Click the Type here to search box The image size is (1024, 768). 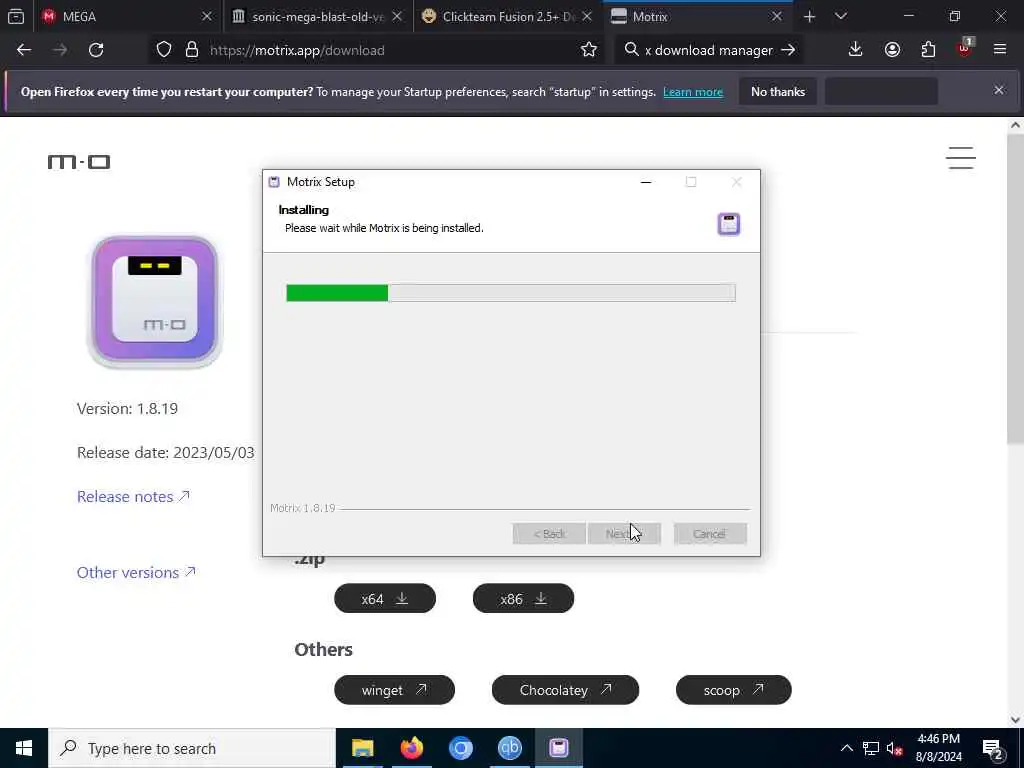pyautogui.click(x=192, y=748)
